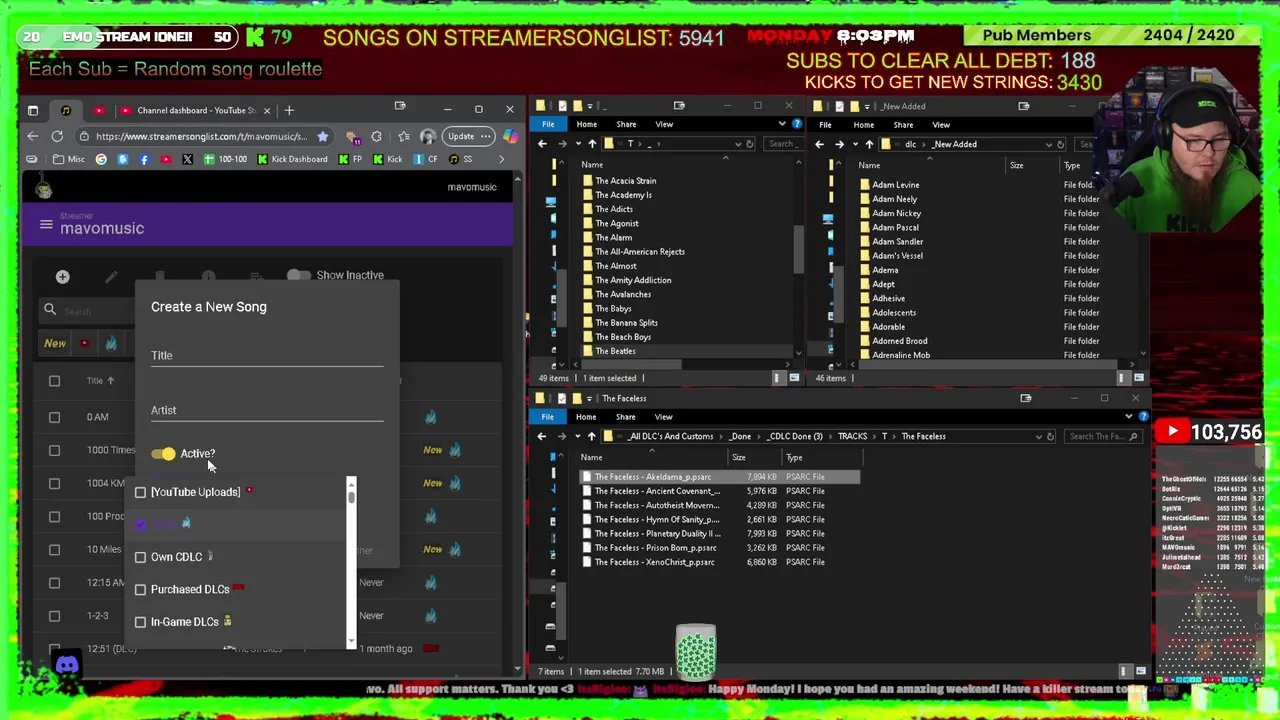
Task: Open the YouTube bookmark icon
Action: pyautogui.click(x=165, y=159)
